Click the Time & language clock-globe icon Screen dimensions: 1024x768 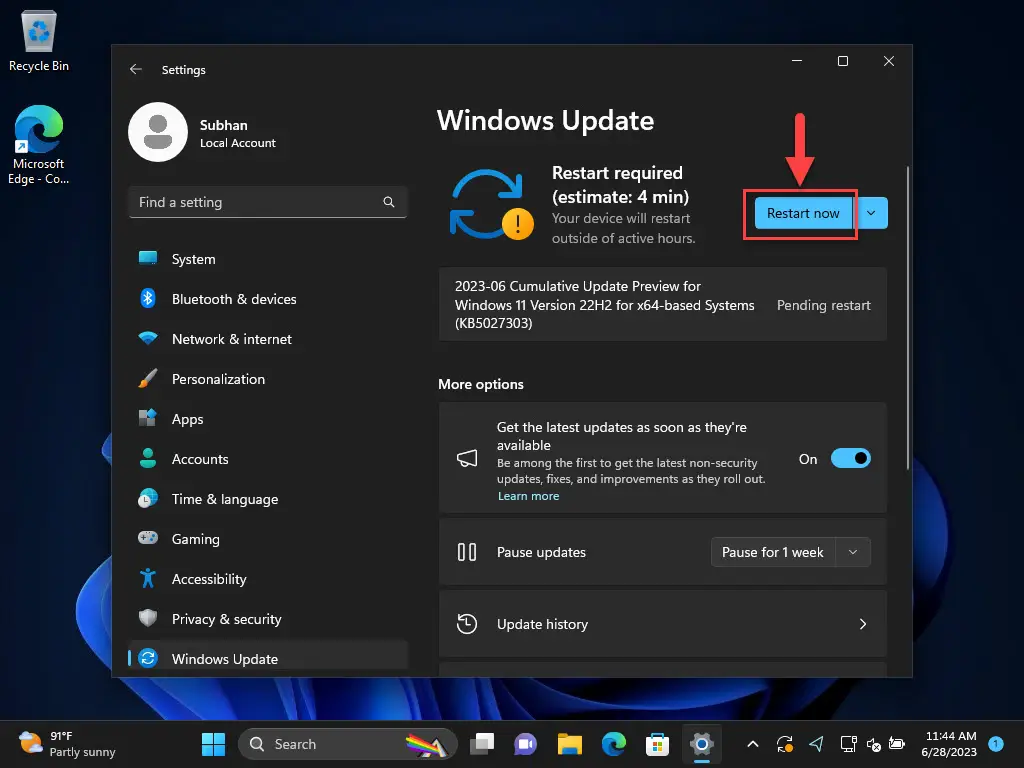(148, 499)
